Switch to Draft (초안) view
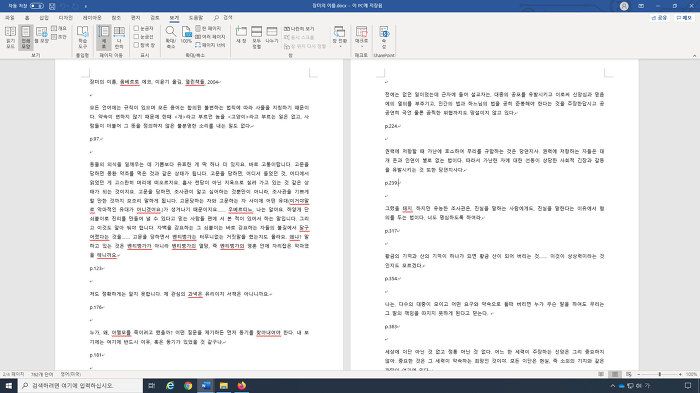Image resolution: width=700 pixels, height=393 pixels. pos(58,37)
